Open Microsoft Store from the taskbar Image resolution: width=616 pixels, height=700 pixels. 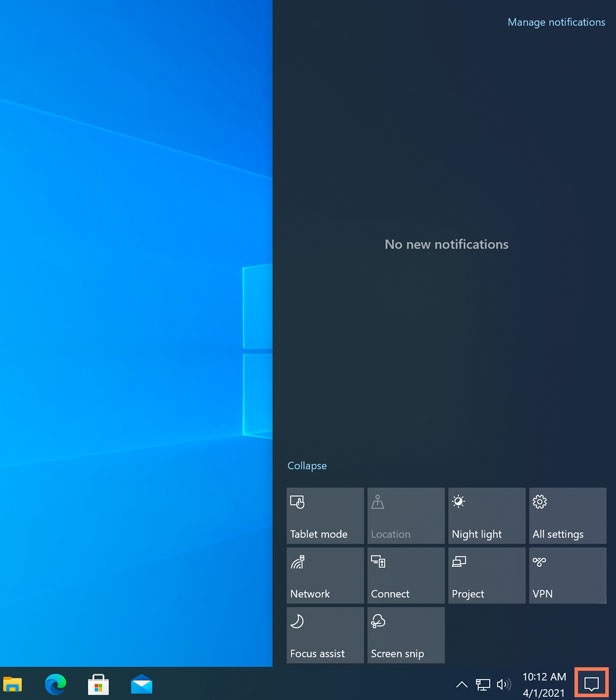(x=98, y=685)
